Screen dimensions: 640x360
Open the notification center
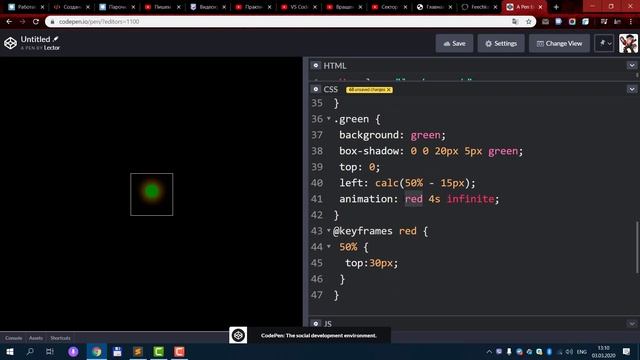coord(627,351)
